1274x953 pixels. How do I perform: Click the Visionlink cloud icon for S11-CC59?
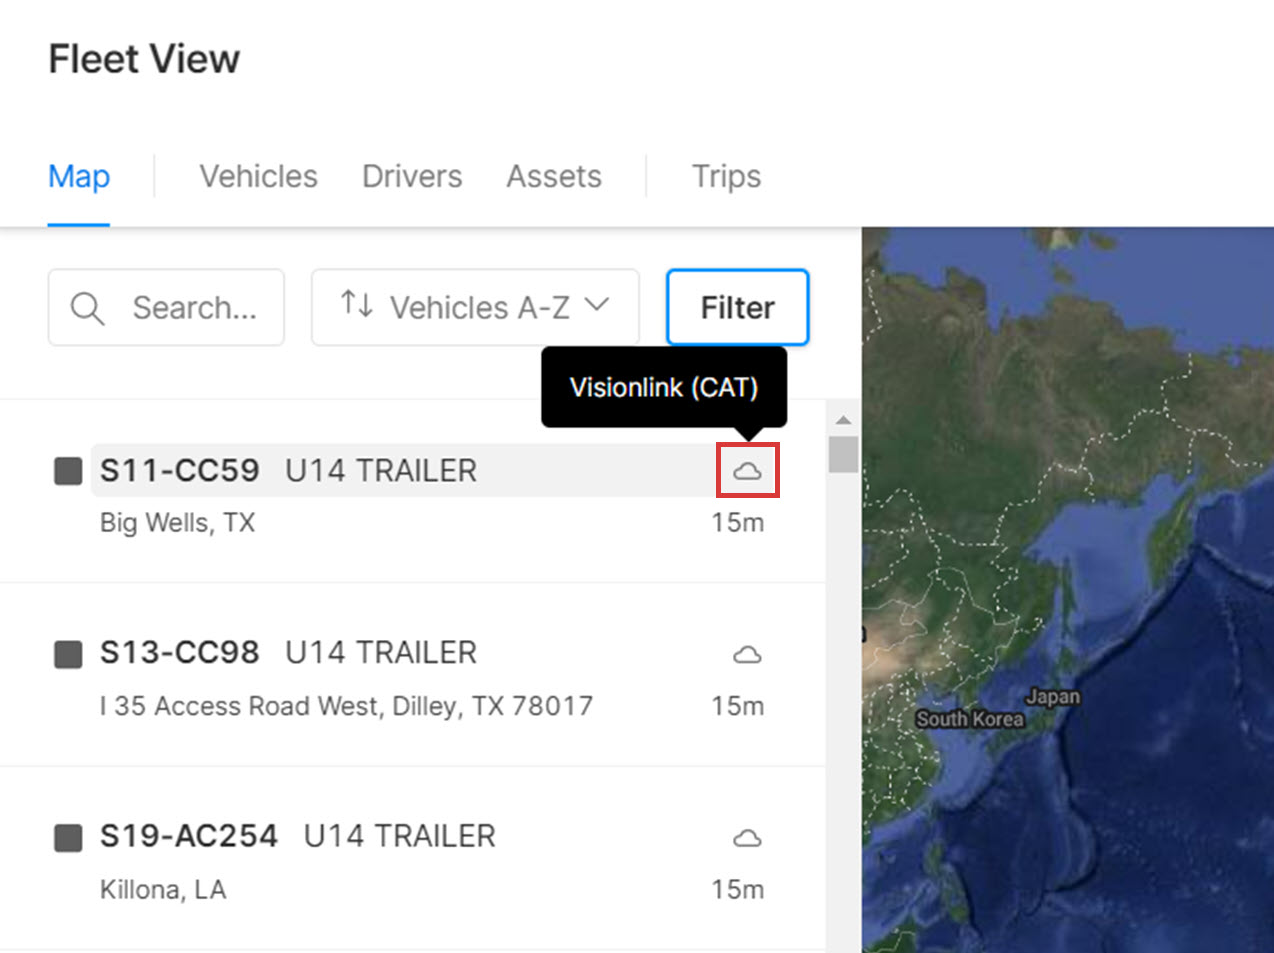747,470
